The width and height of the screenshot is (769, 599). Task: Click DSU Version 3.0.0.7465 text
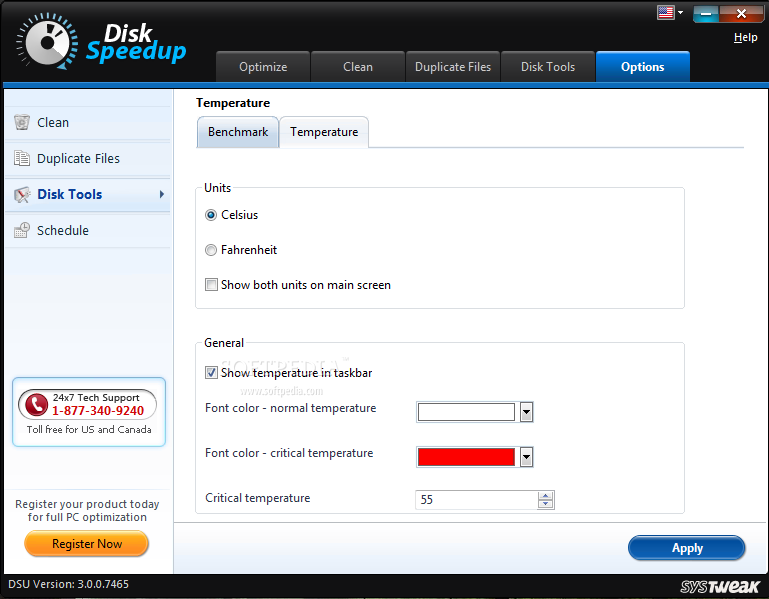click(69, 584)
